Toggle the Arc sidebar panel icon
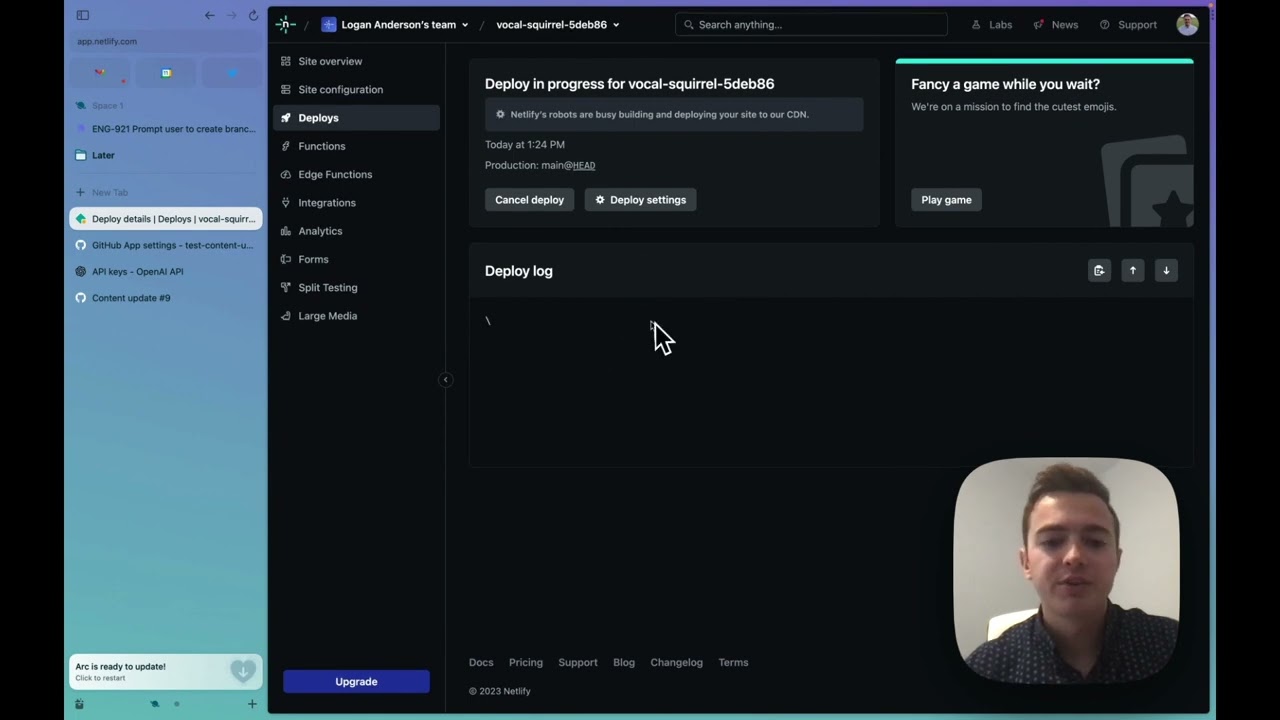The width and height of the screenshot is (1280, 720). pyautogui.click(x=83, y=15)
